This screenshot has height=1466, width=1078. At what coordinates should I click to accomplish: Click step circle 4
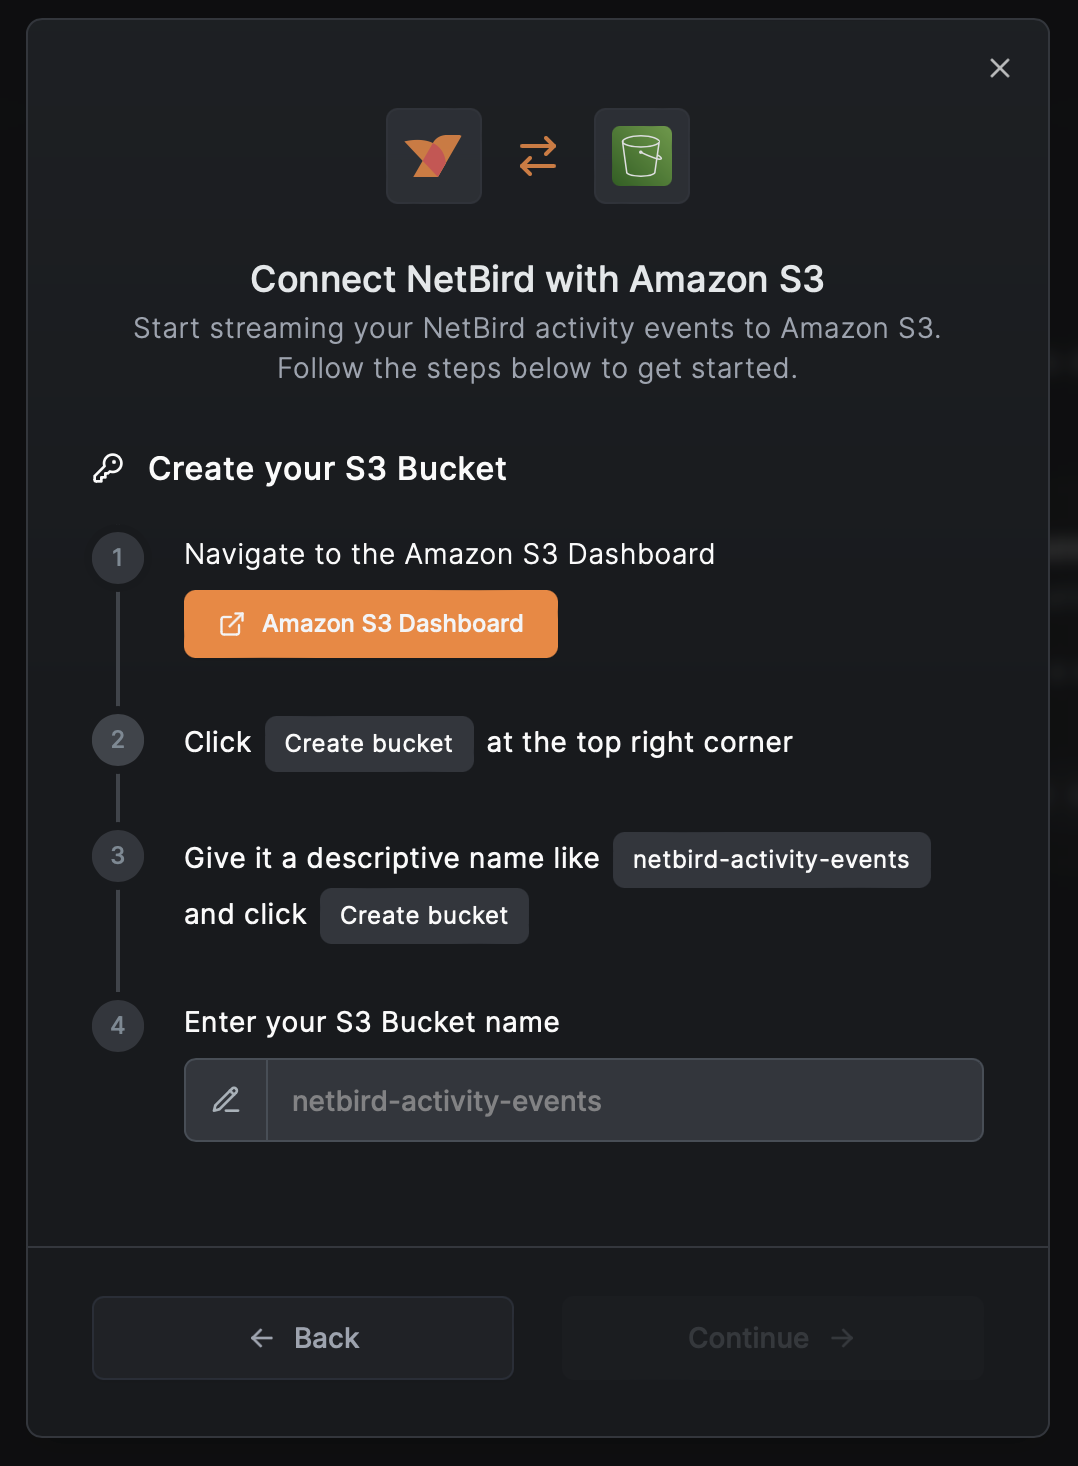tap(117, 1026)
